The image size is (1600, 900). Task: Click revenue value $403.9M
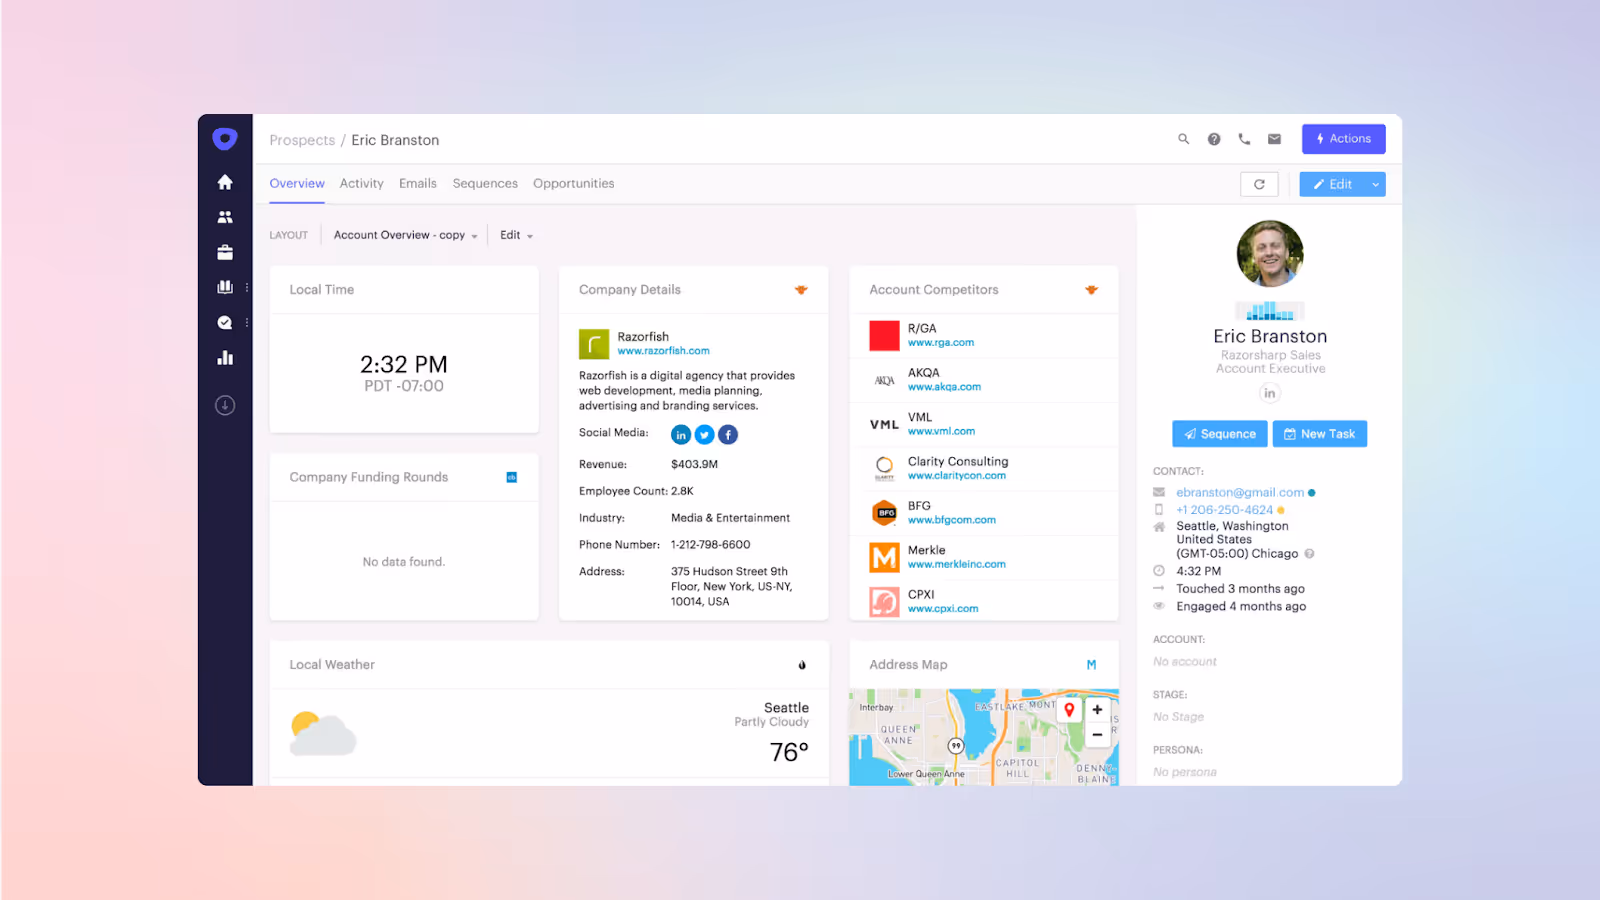pos(694,465)
